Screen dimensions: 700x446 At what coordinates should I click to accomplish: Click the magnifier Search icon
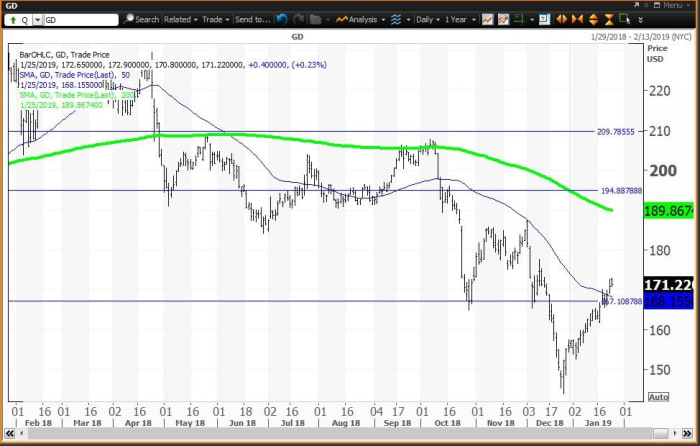click(x=129, y=19)
